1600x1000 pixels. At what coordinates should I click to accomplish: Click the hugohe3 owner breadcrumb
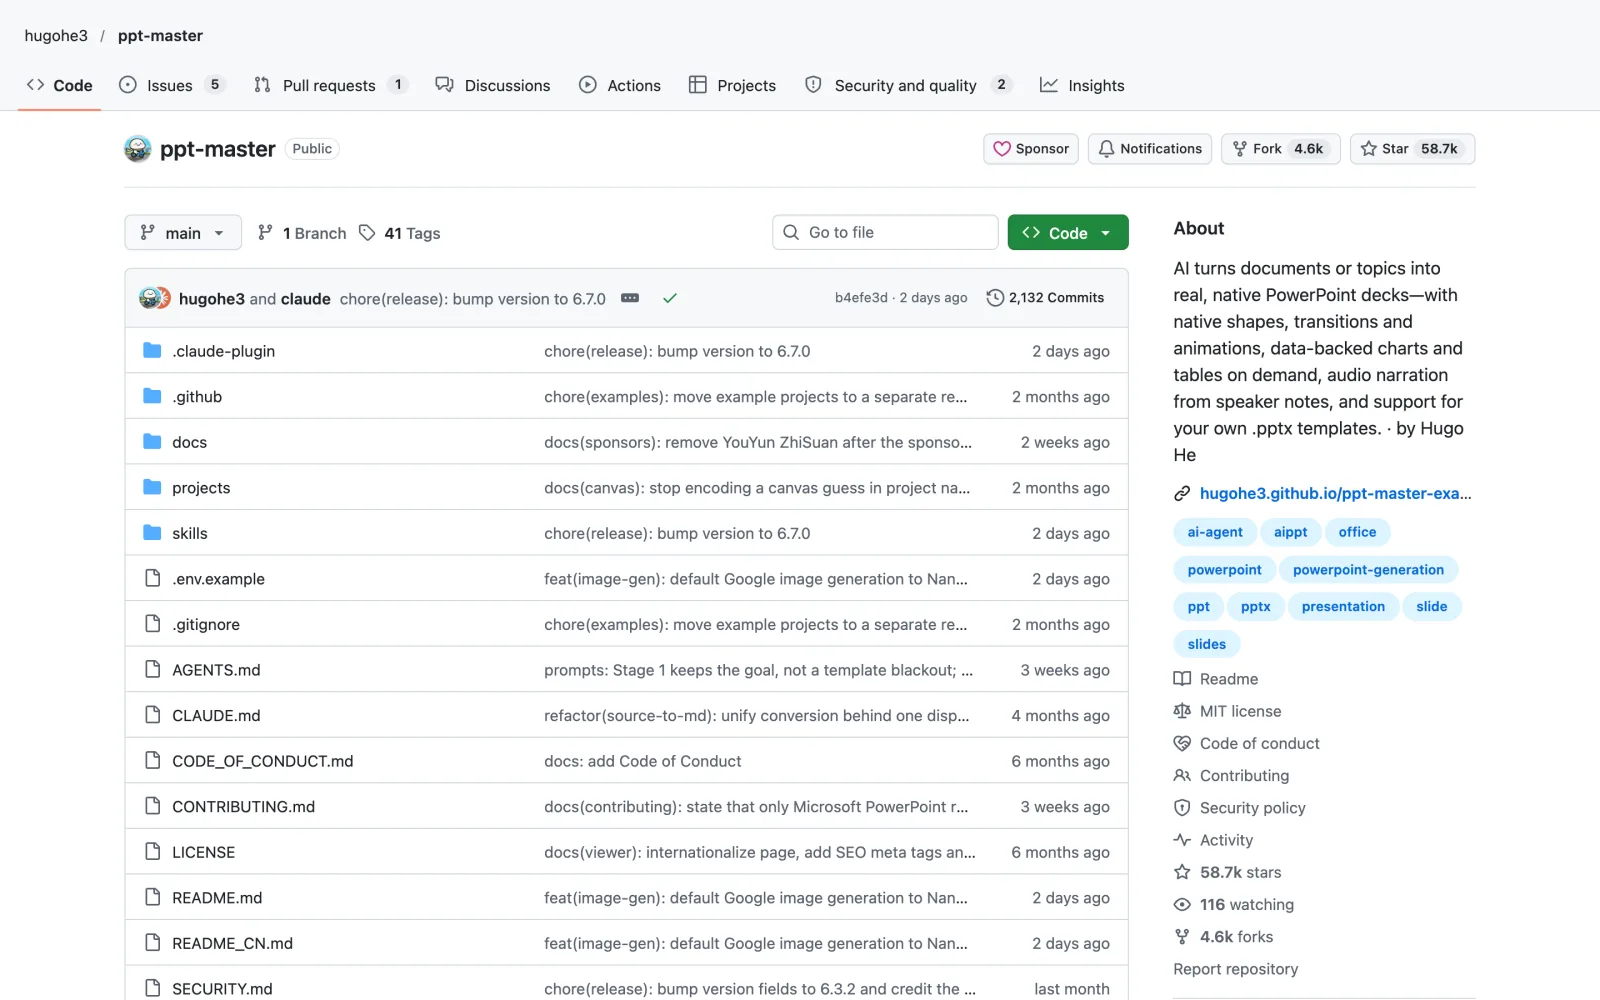click(x=56, y=35)
